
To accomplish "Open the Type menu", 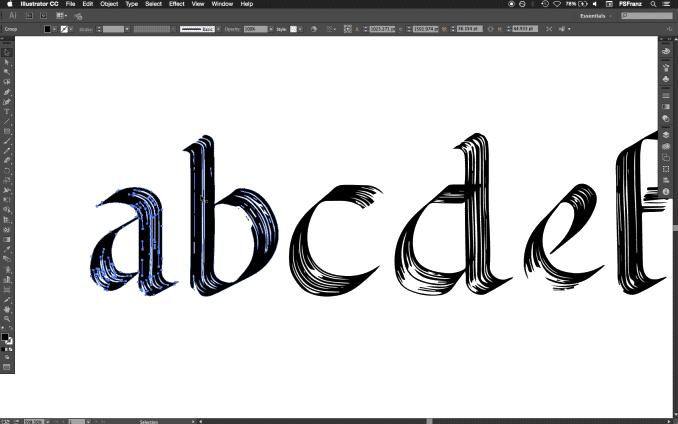I will [131, 4].
